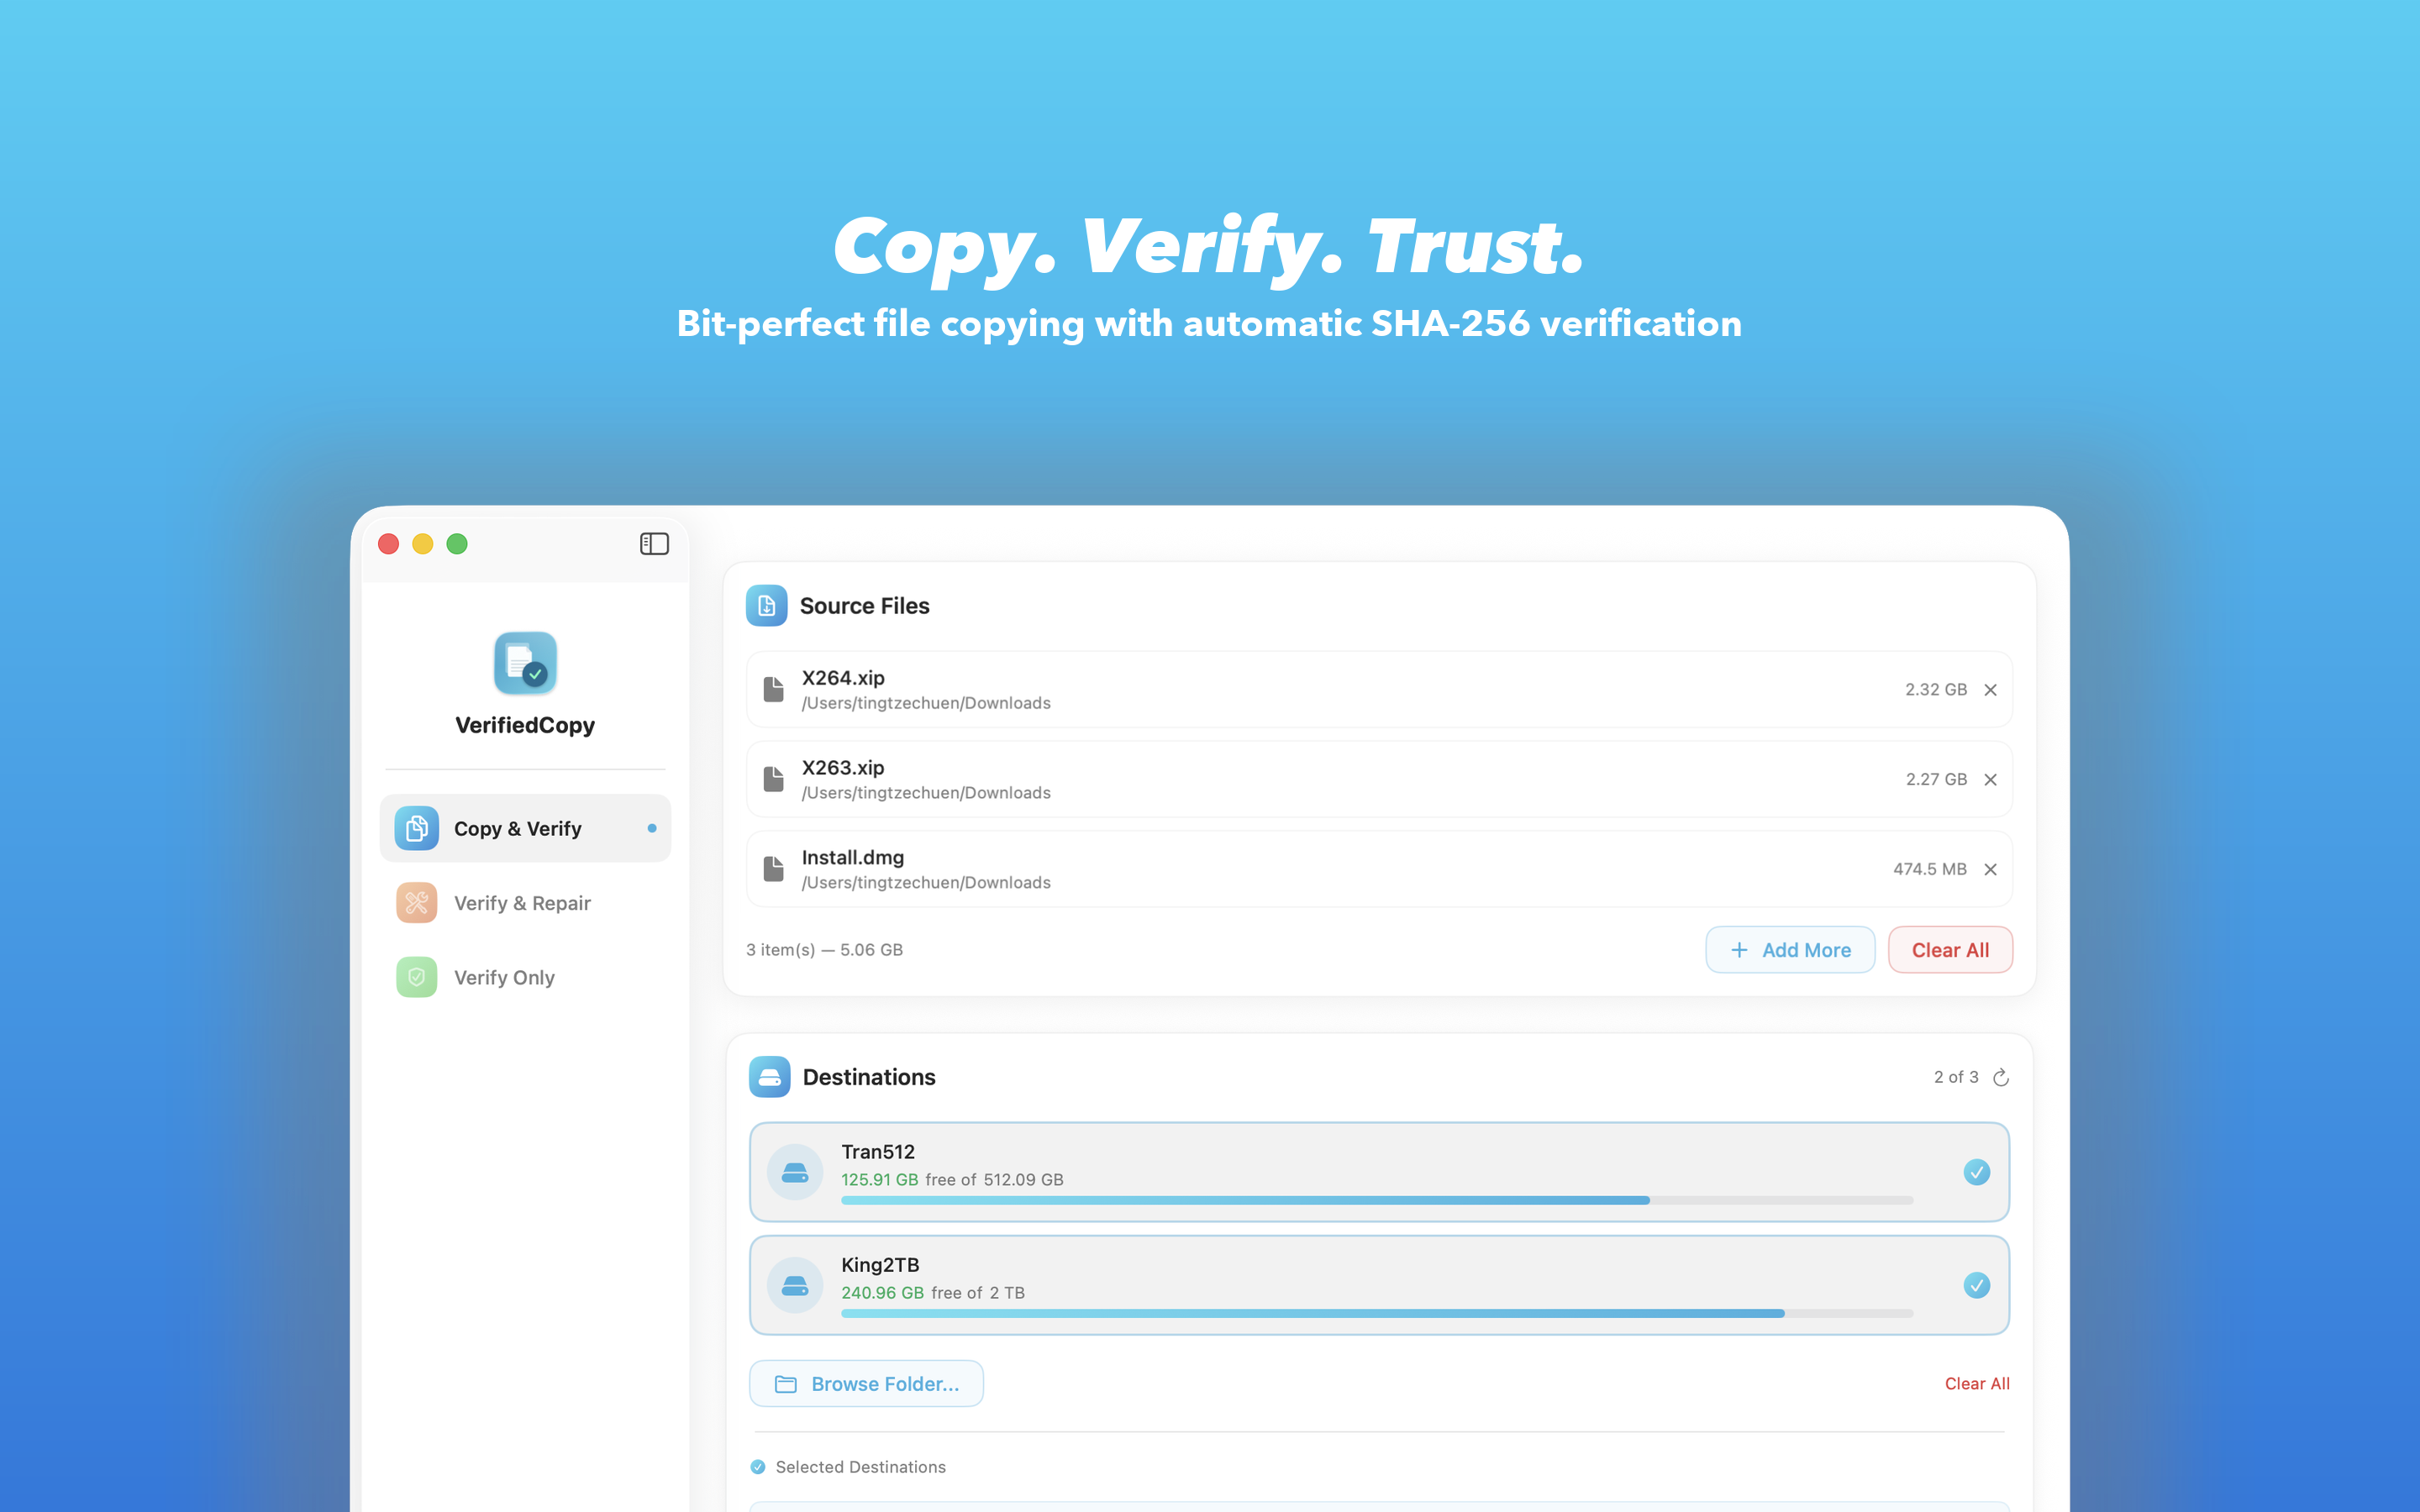Open Browse Folder to pick a destination
This screenshot has width=2420, height=1512.
866,1383
